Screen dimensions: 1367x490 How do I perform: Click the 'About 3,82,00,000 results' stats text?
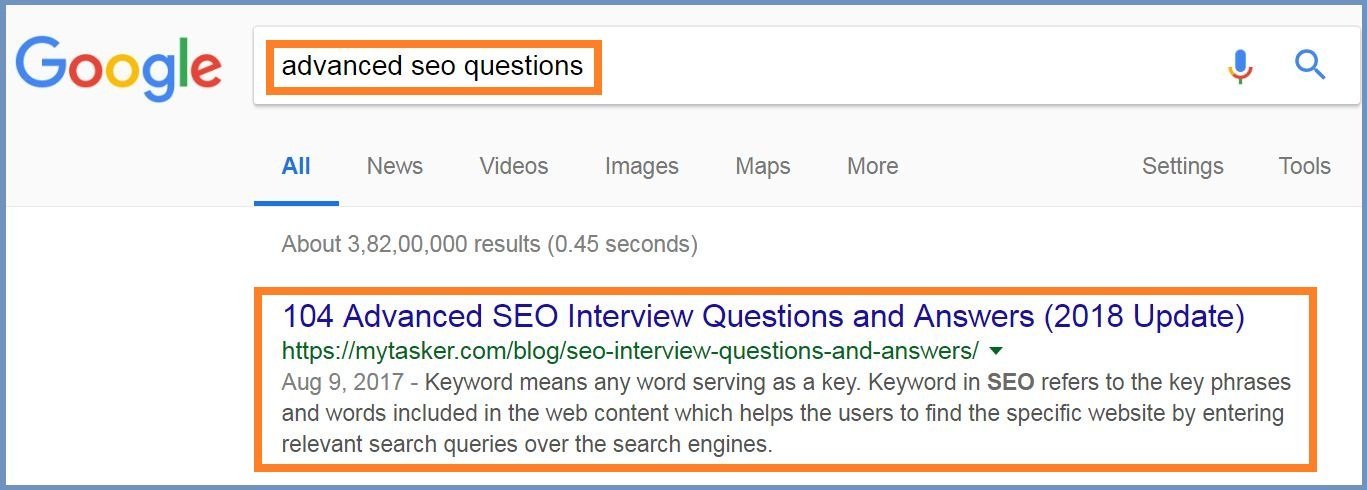[x=490, y=244]
